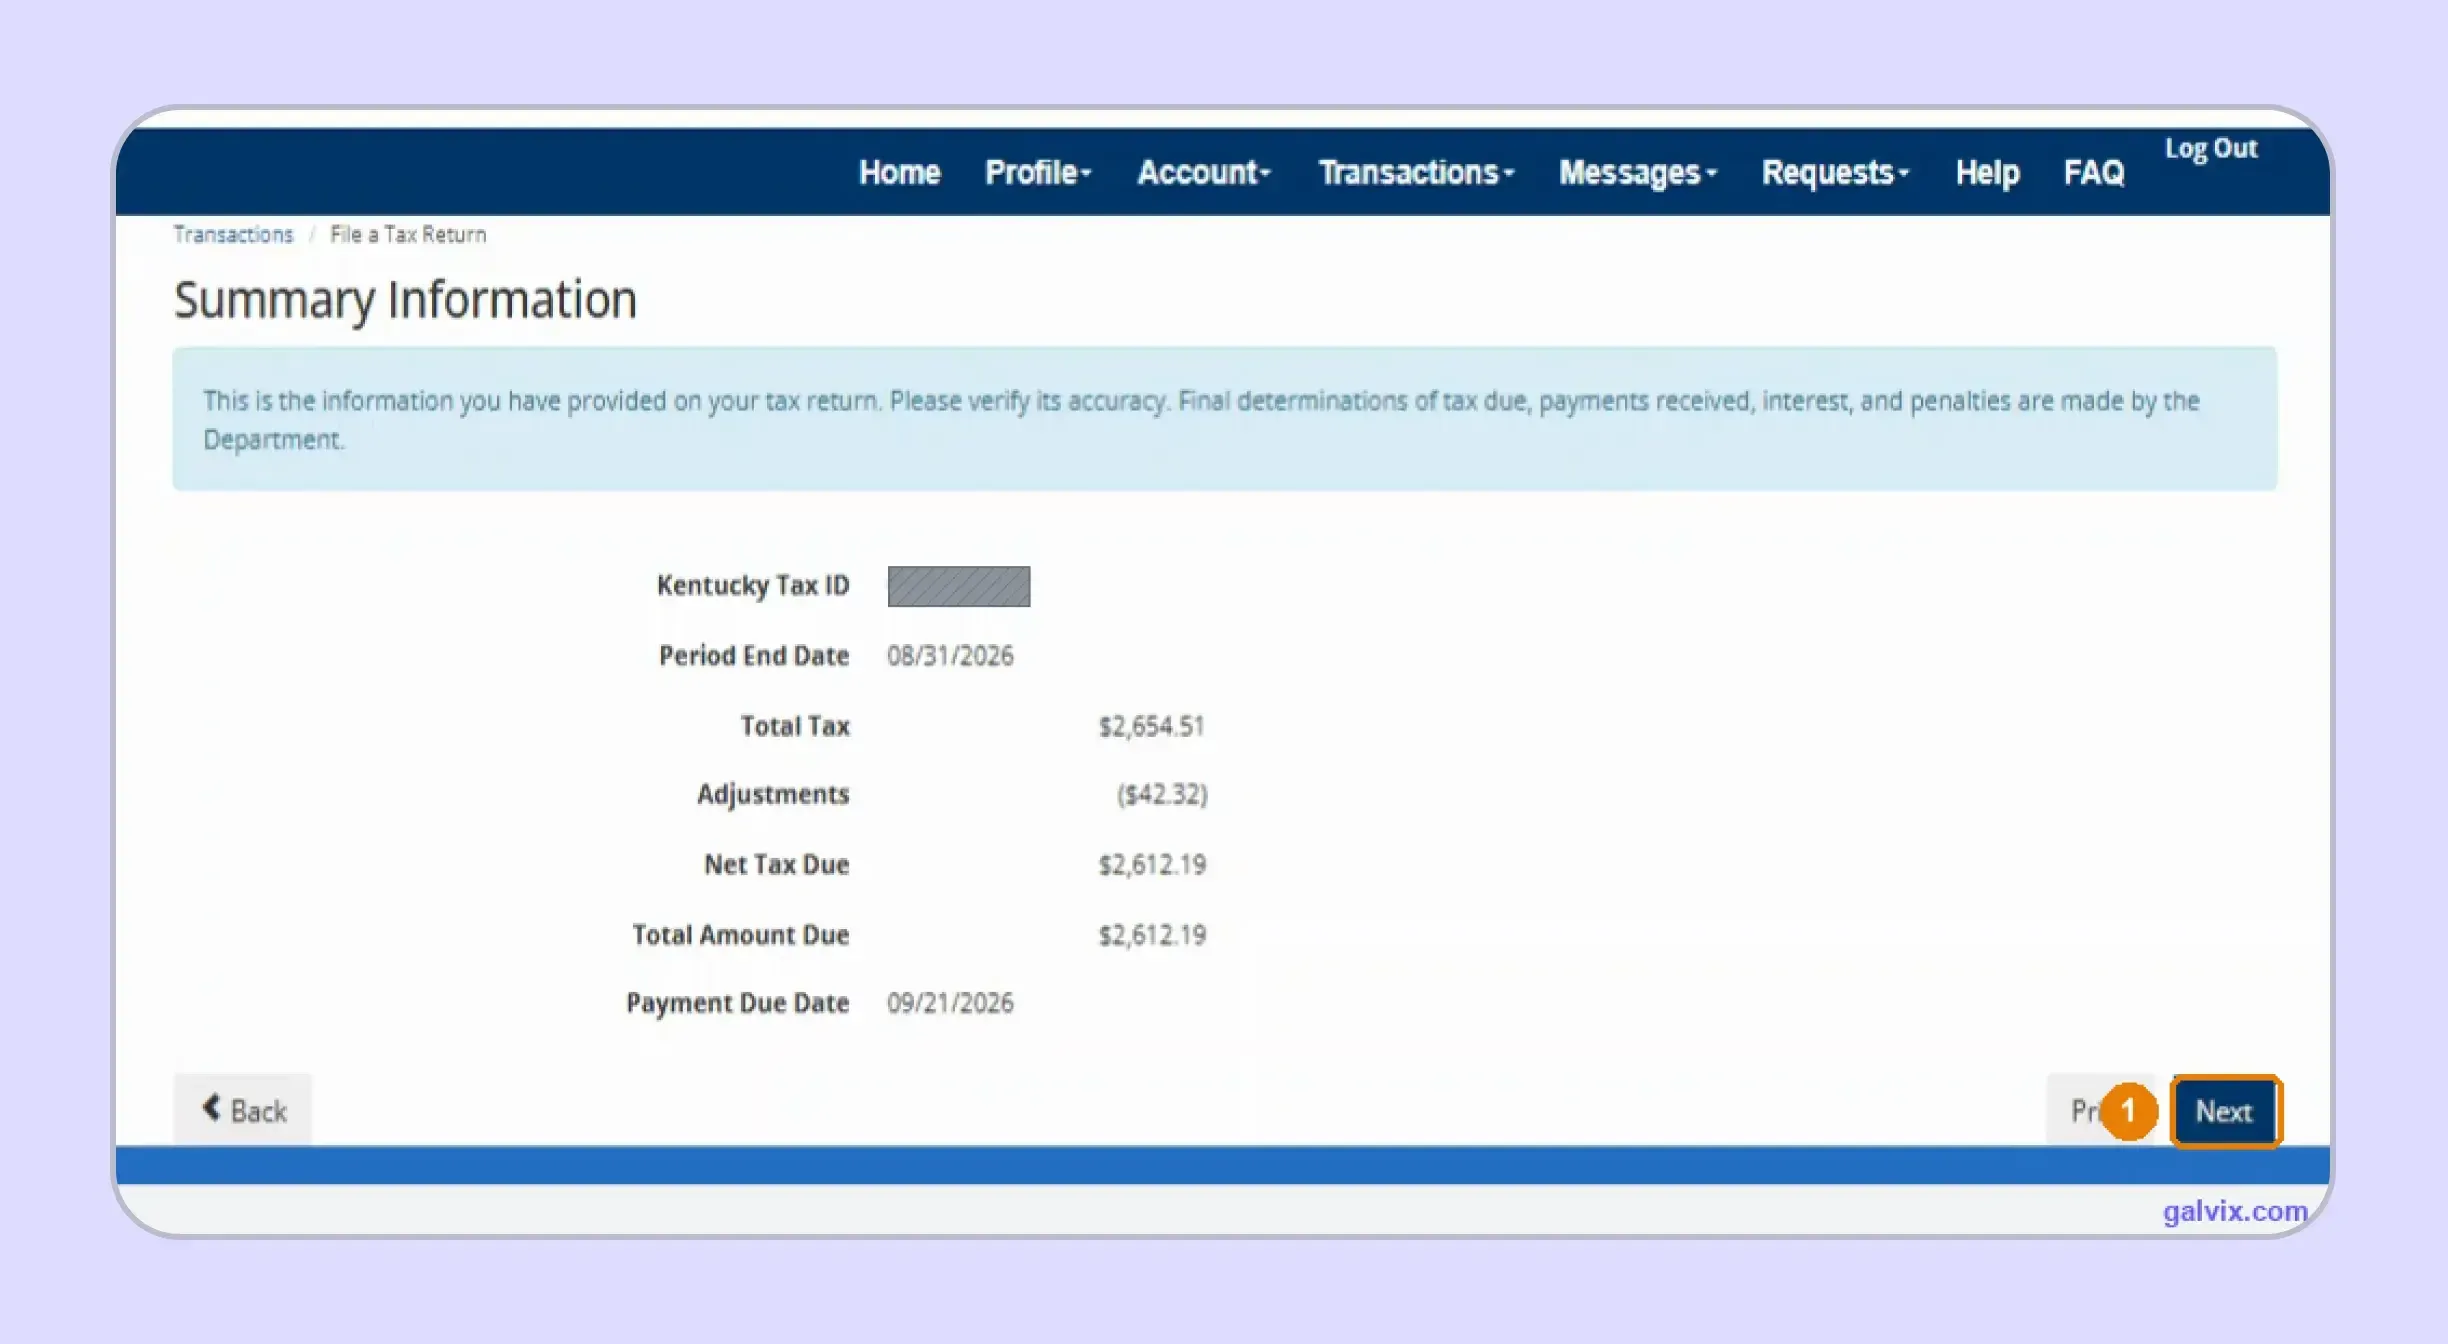Click the Total Amount Due label
The height and width of the screenshot is (1344, 2448).
pos(740,935)
